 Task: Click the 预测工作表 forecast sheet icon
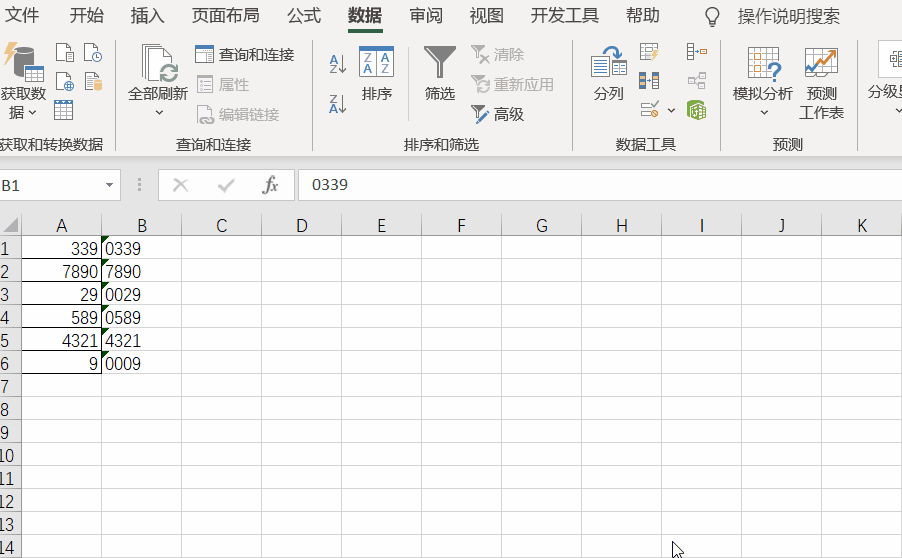(x=821, y=83)
